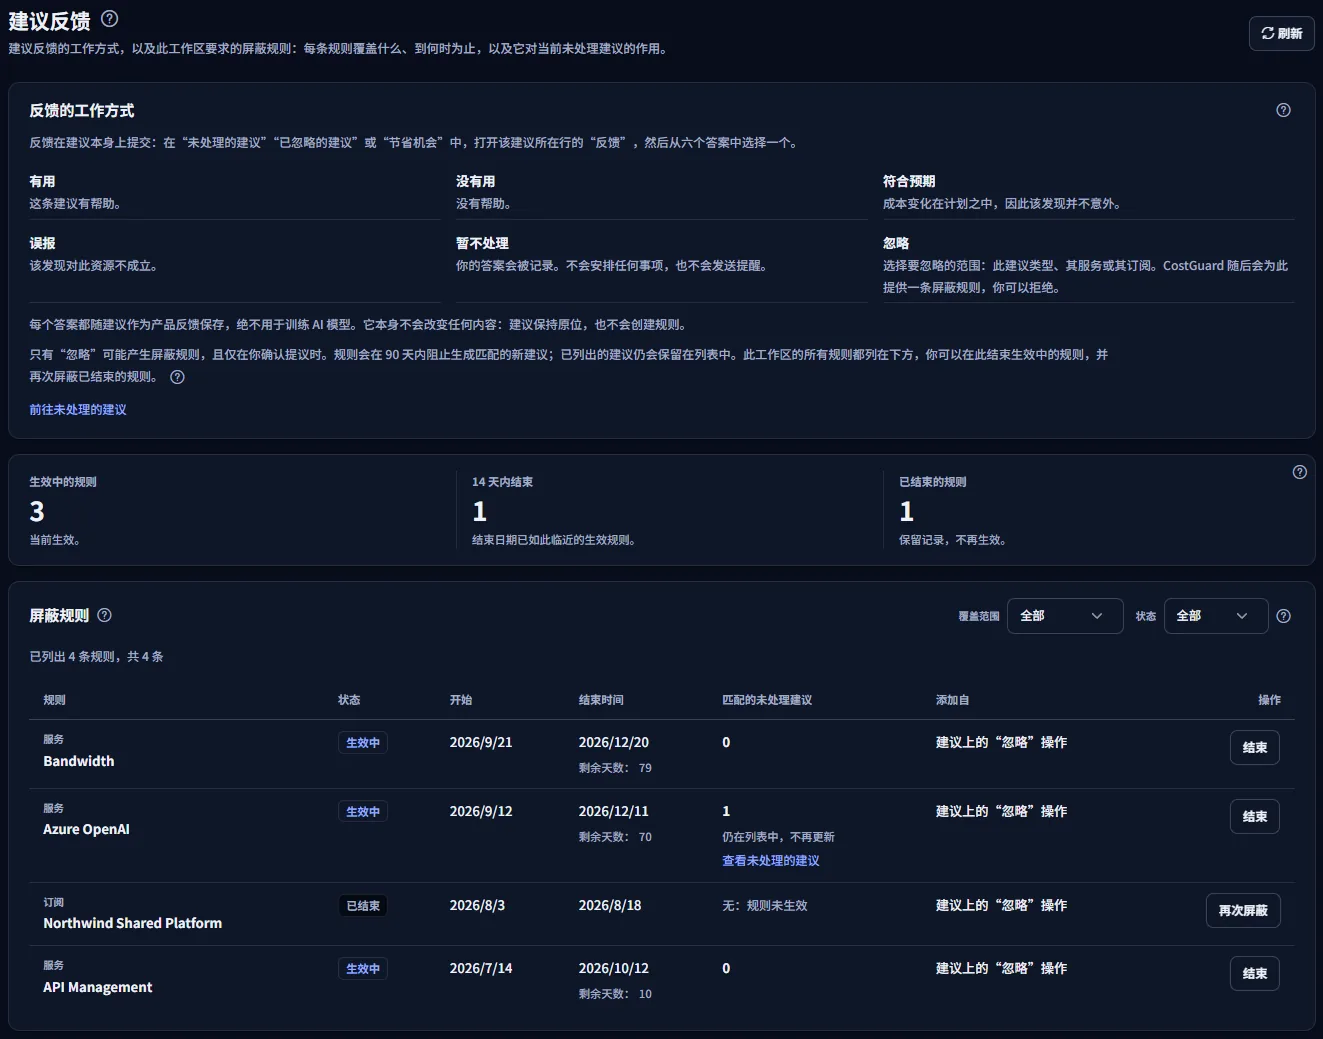This screenshot has height=1039, width=1323.
Task: Click the 有用 feedback answer heading
Action: coord(42,181)
